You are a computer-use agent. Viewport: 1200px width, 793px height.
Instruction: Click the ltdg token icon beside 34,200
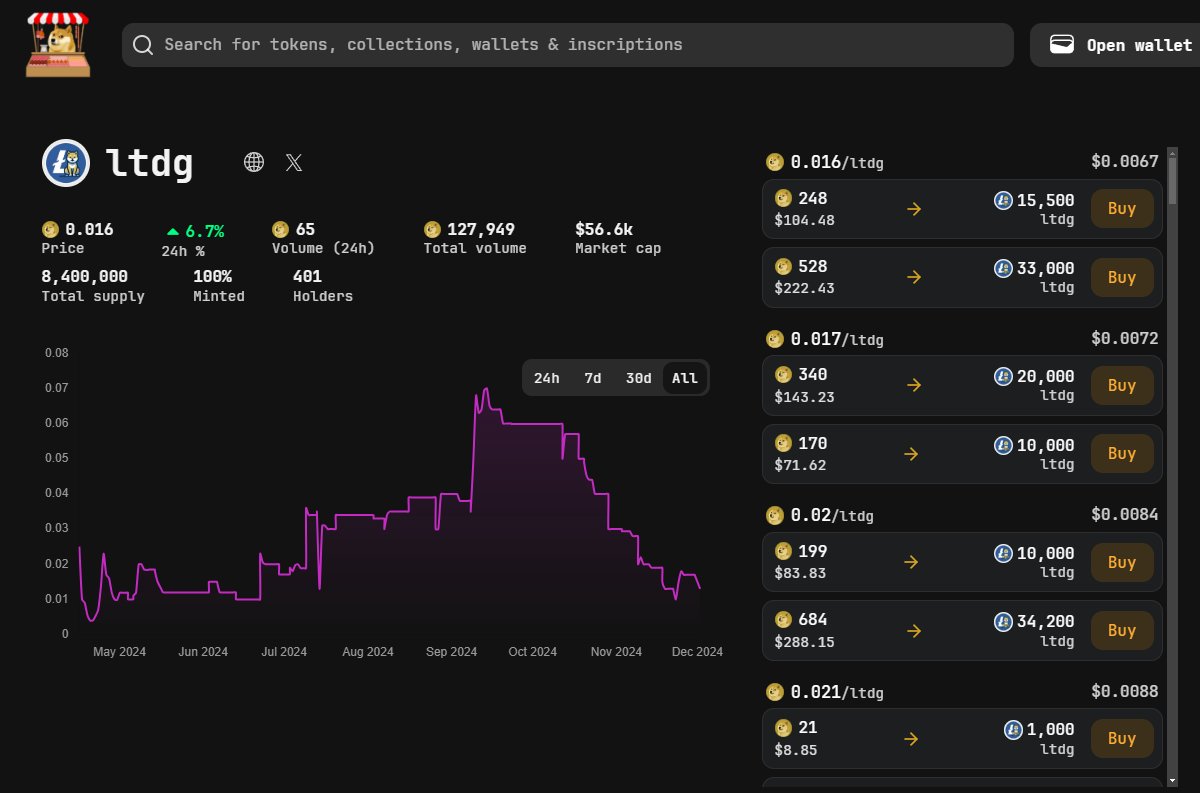(x=1003, y=621)
